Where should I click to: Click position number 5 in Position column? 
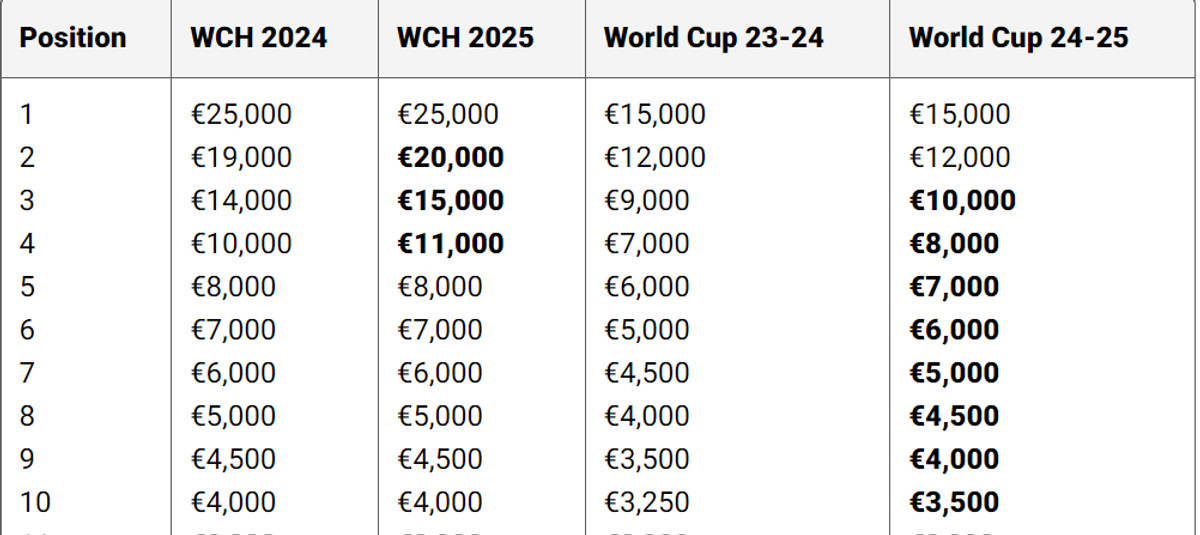(x=27, y=287)
